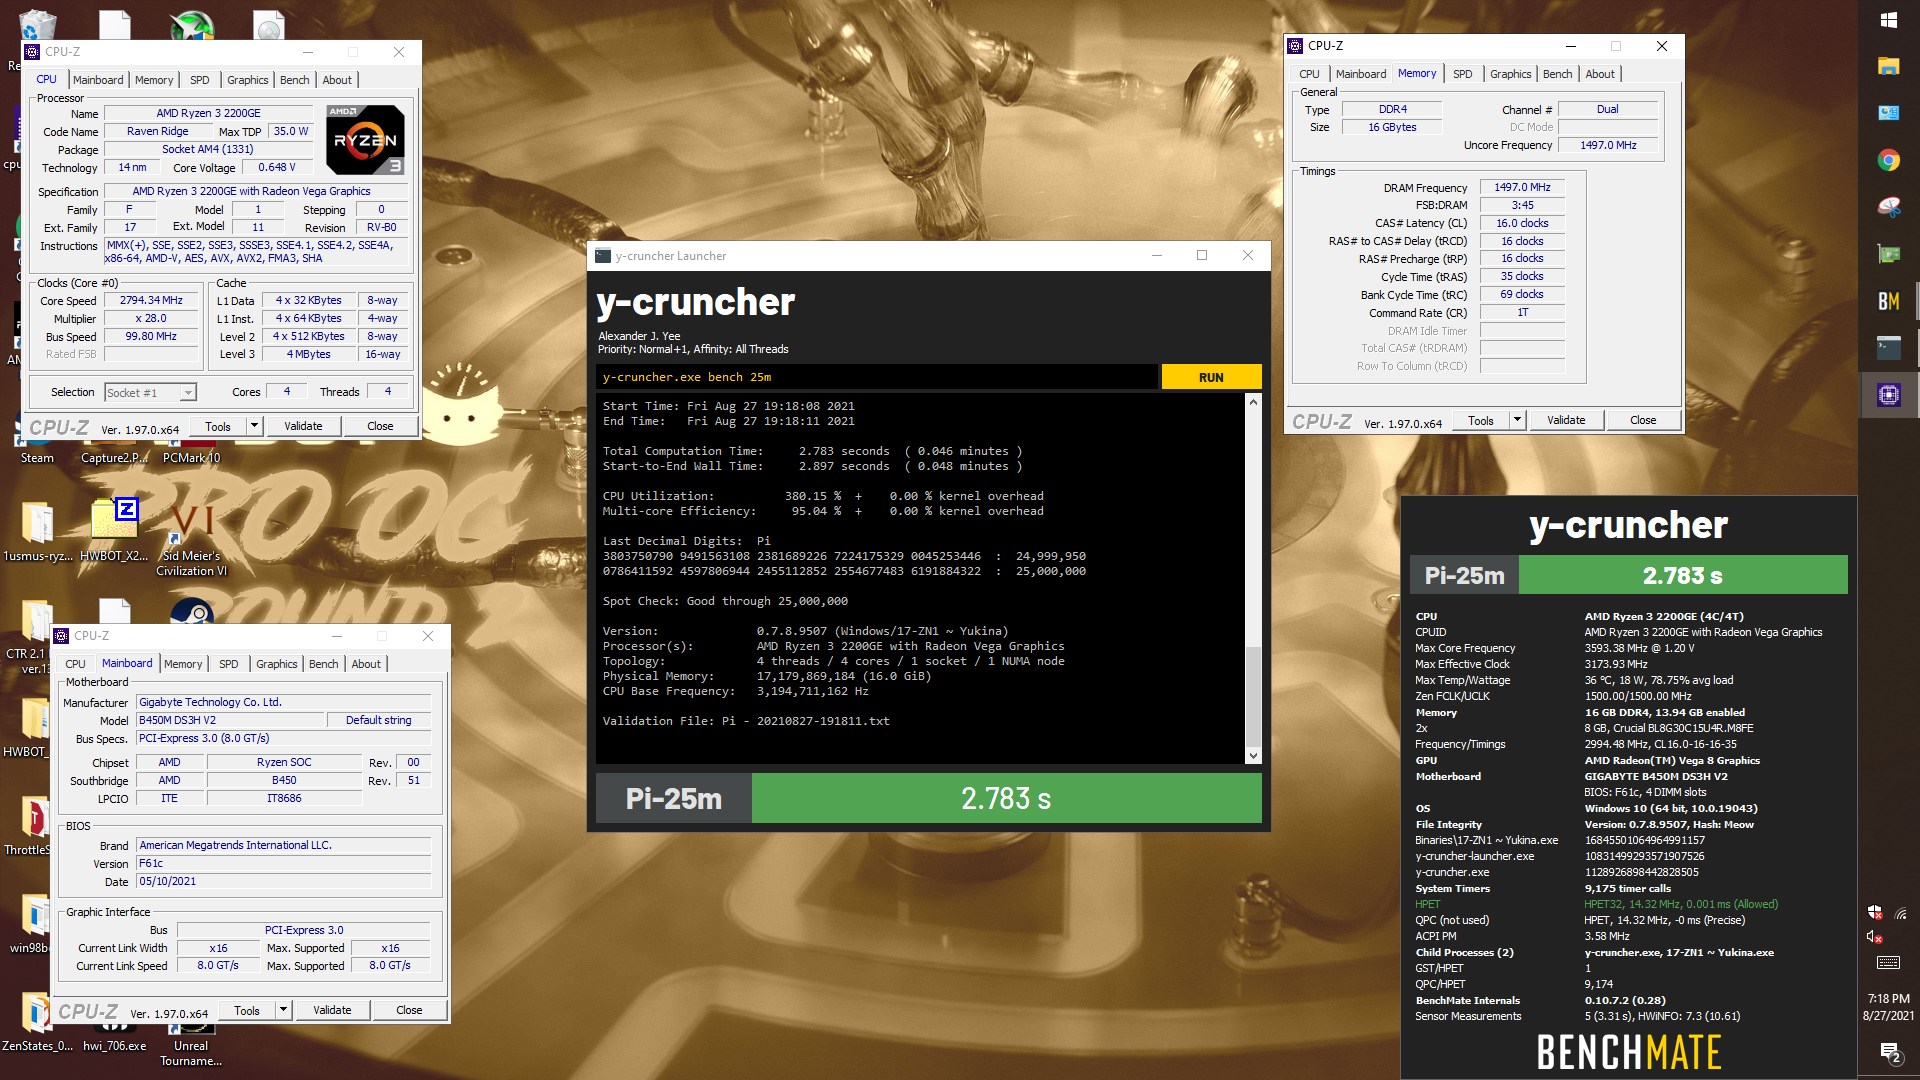This screenshot has height=1080, width=1920.
Task: Open SPD tab in Memory CPU-Z window
Action: (1462, 74)
